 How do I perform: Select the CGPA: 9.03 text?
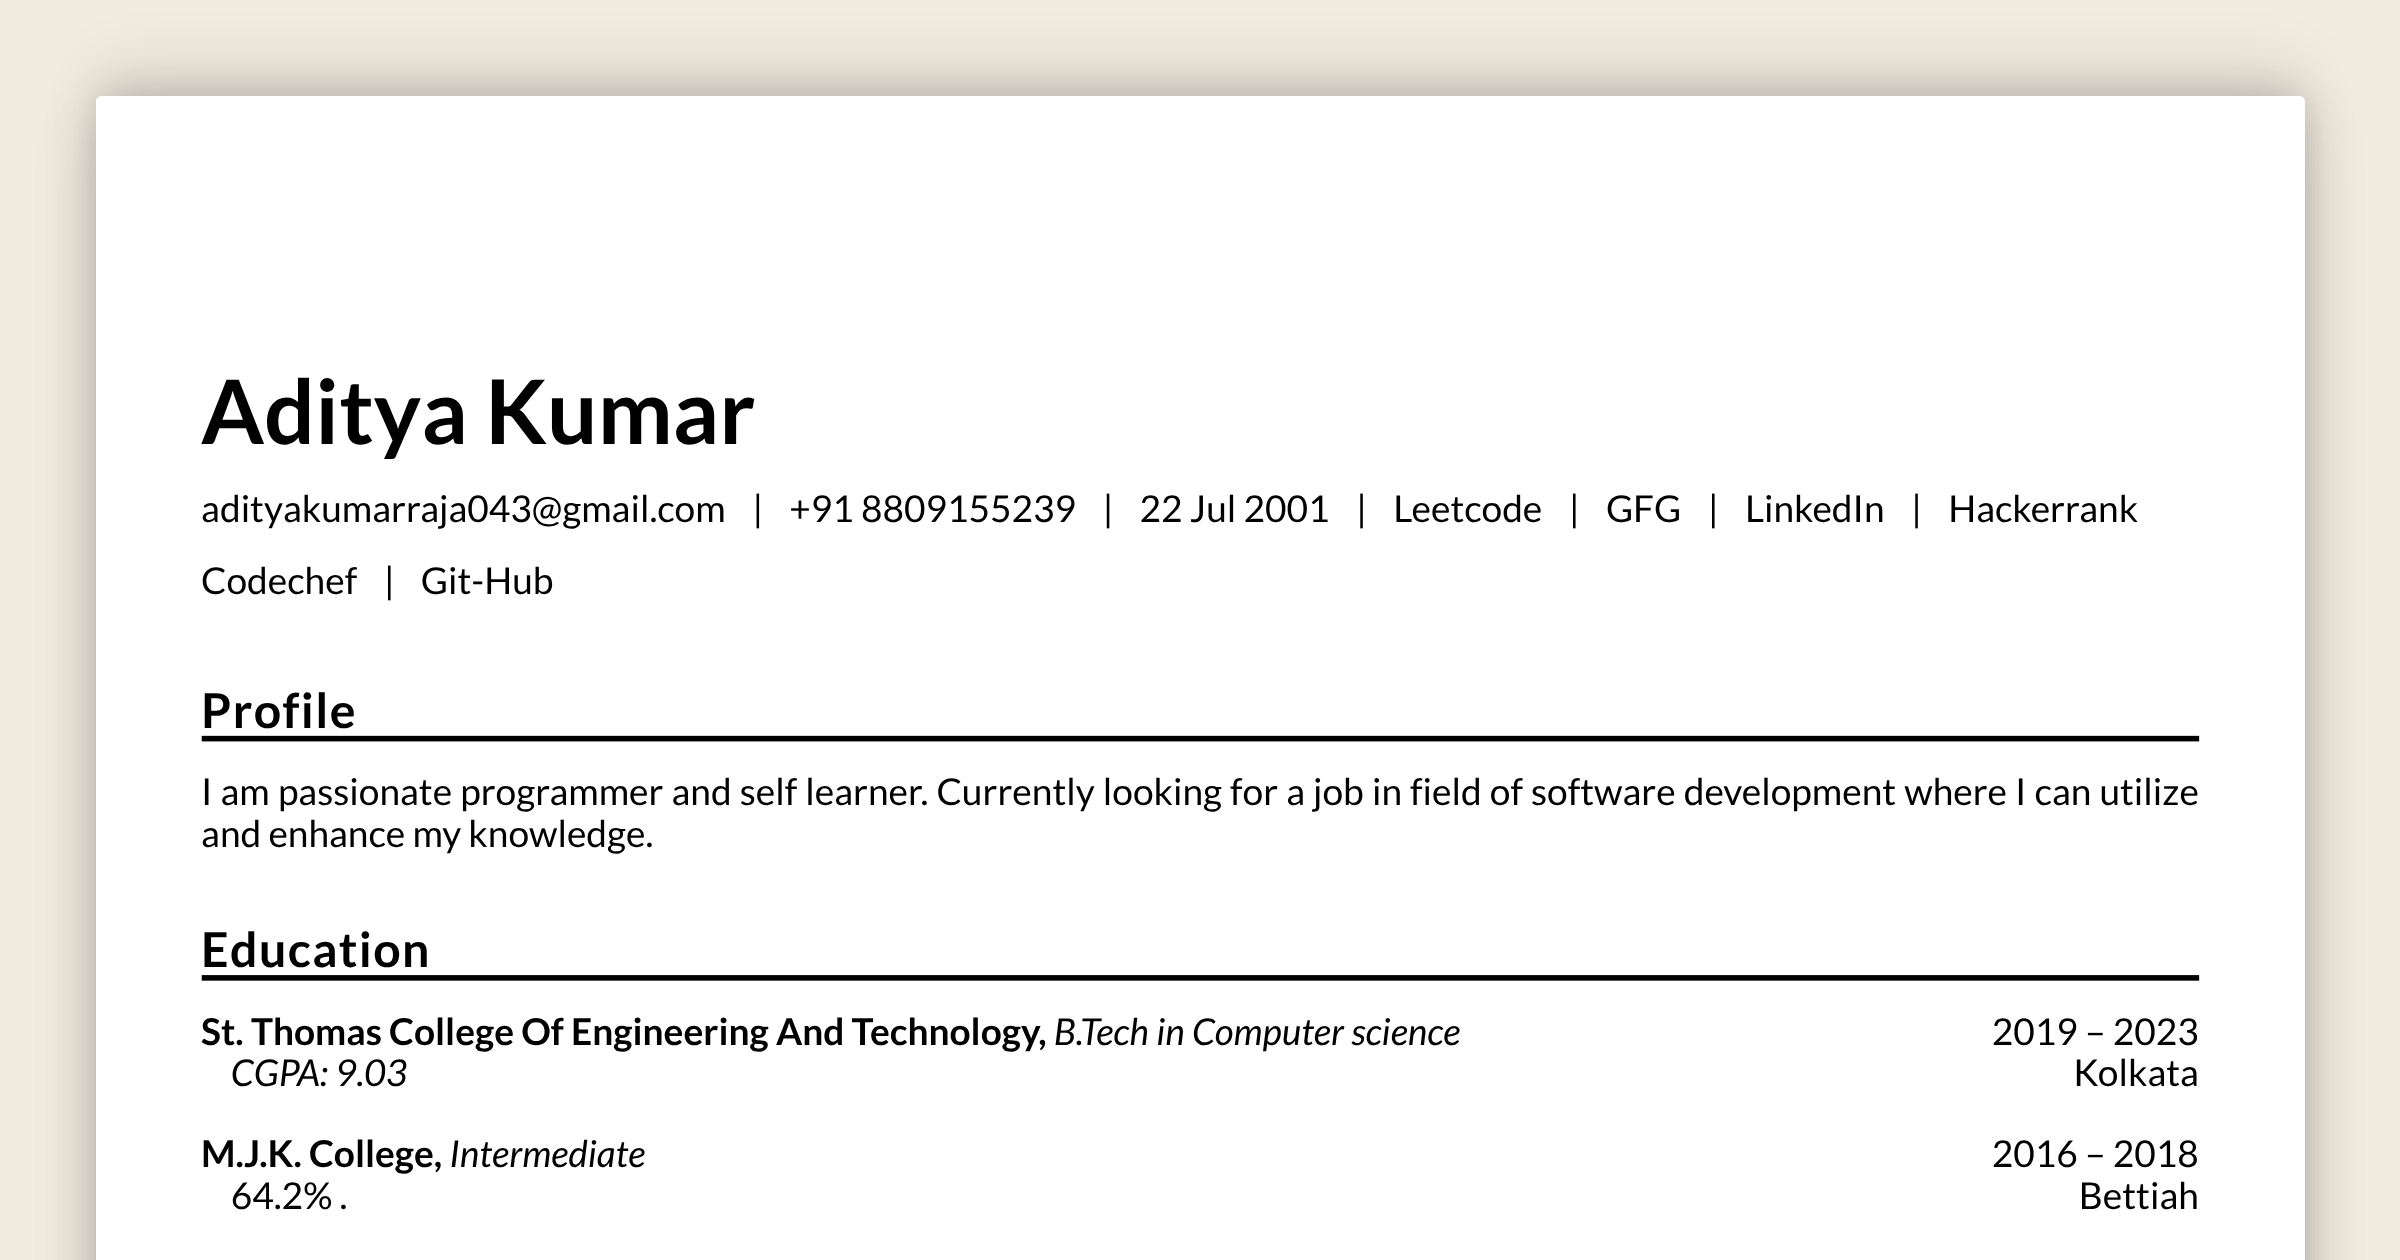coord(319,1074)
